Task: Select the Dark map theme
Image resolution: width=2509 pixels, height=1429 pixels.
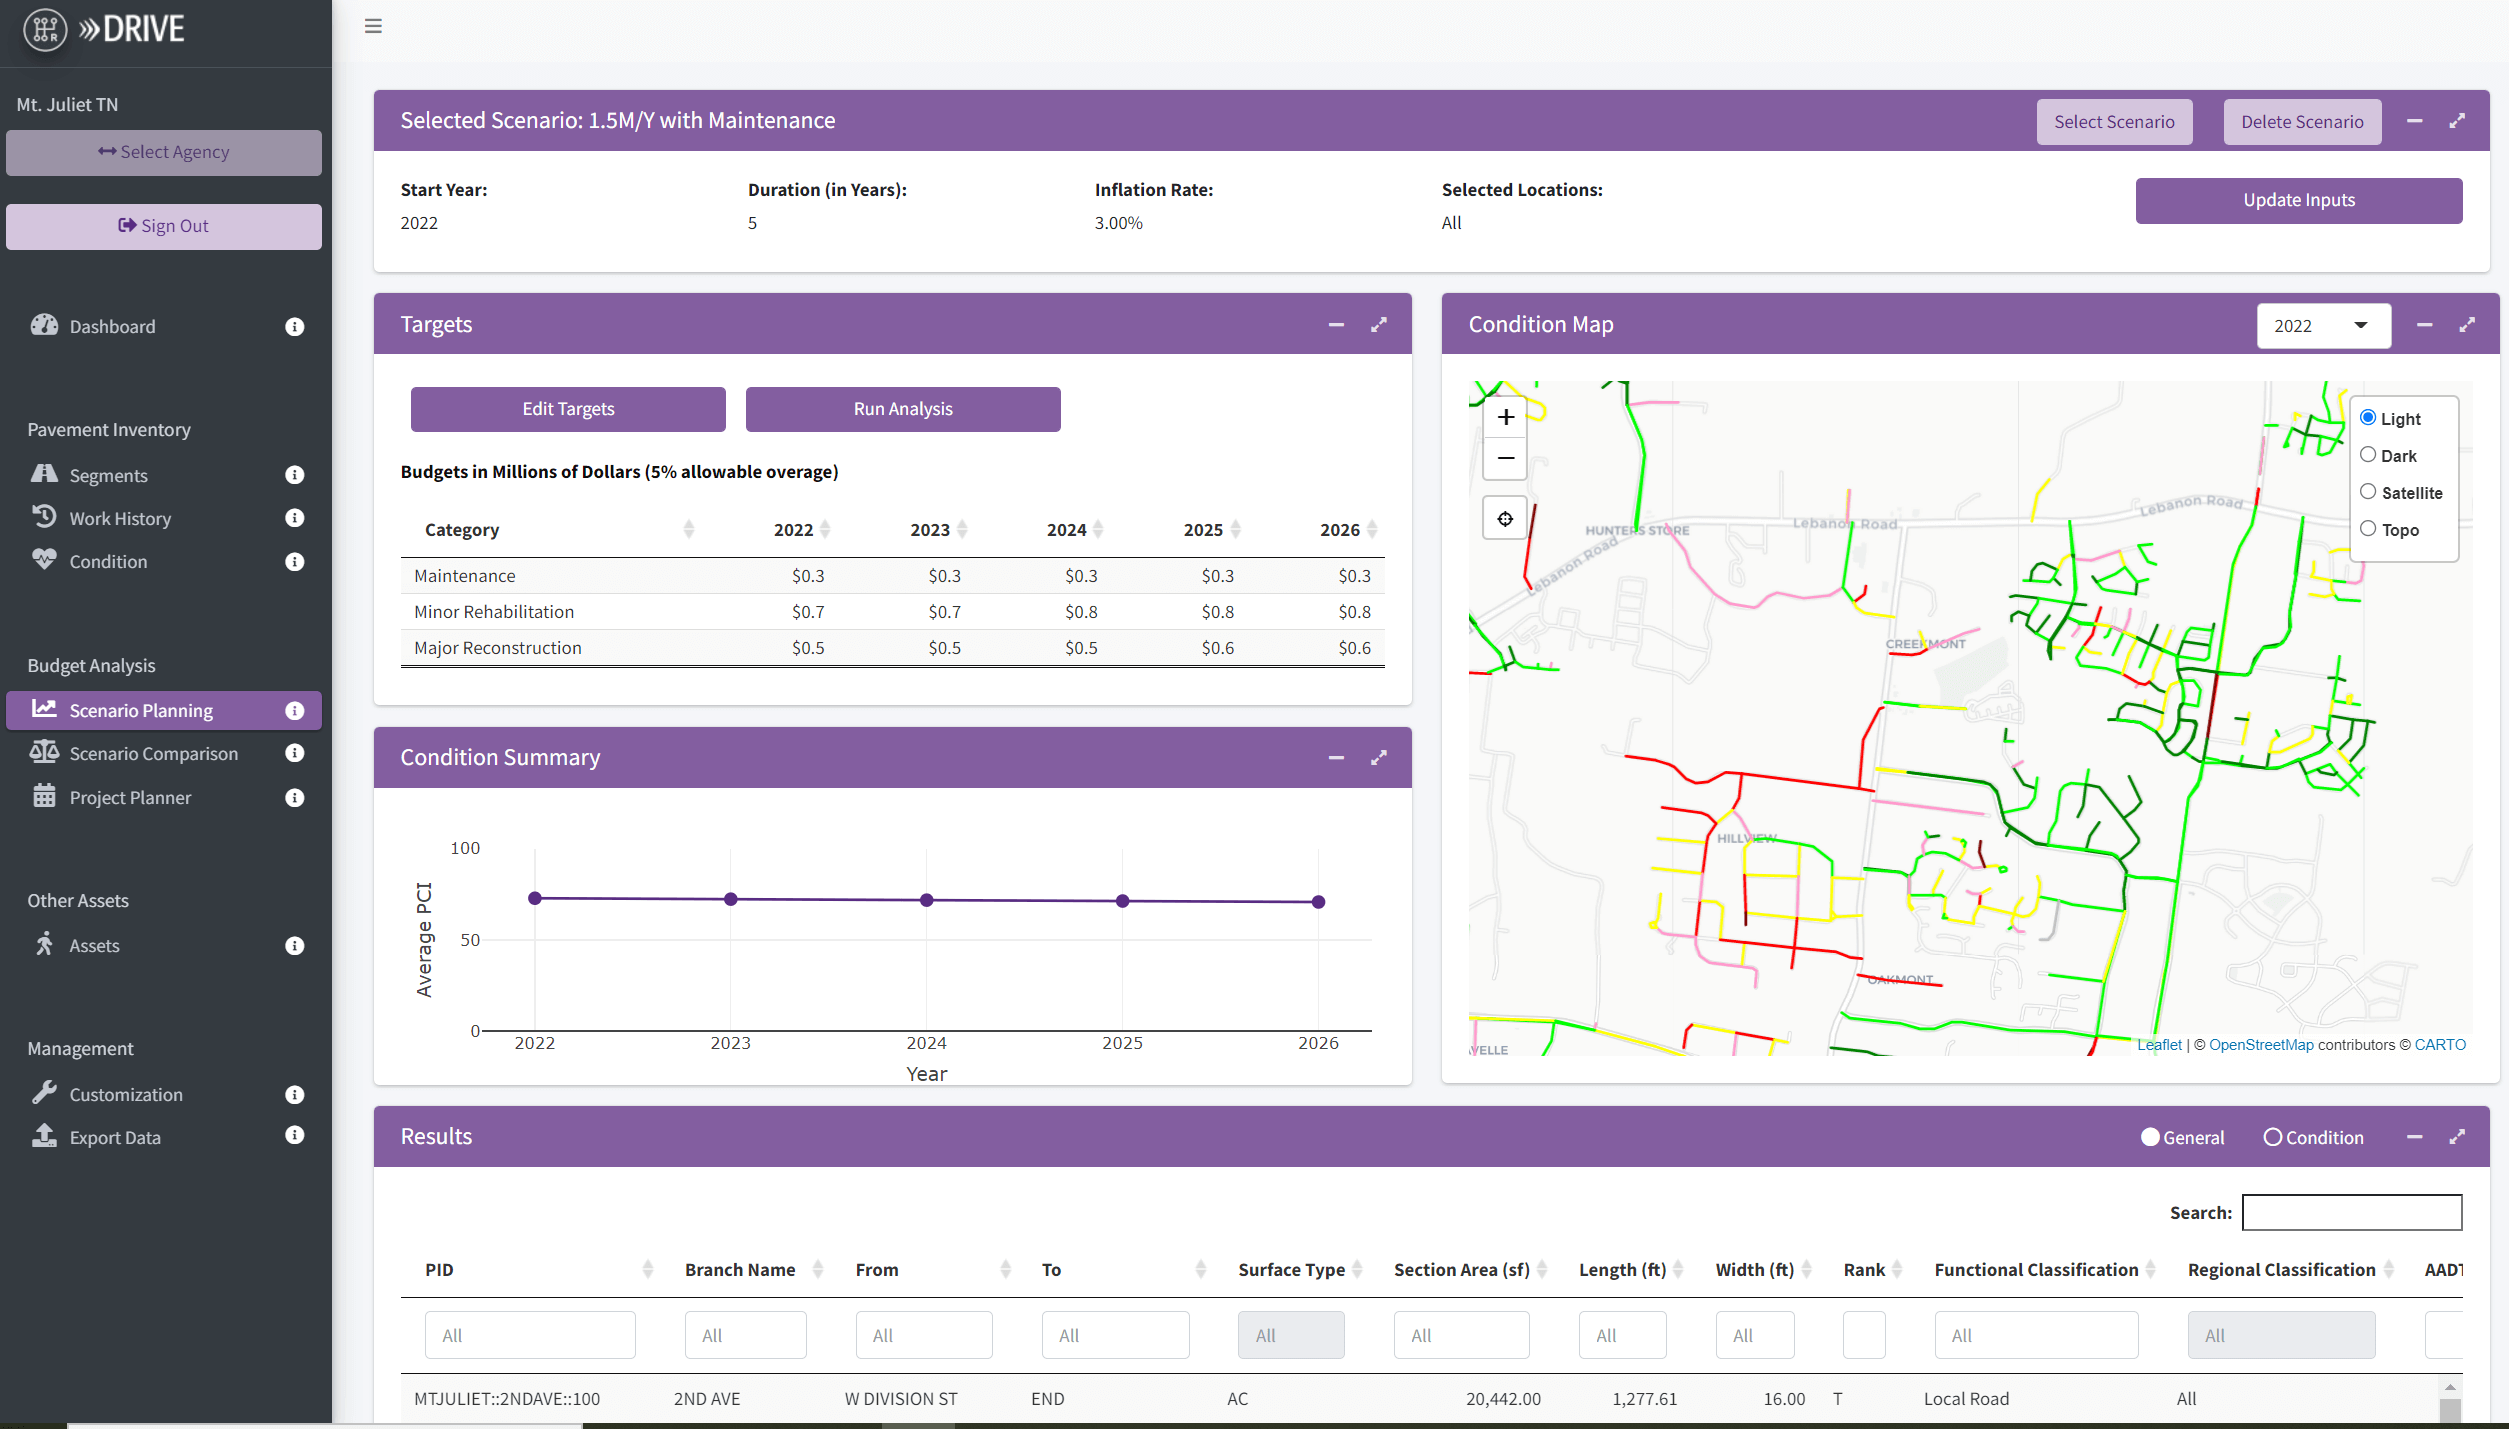Action: (x=2368, y=454)
